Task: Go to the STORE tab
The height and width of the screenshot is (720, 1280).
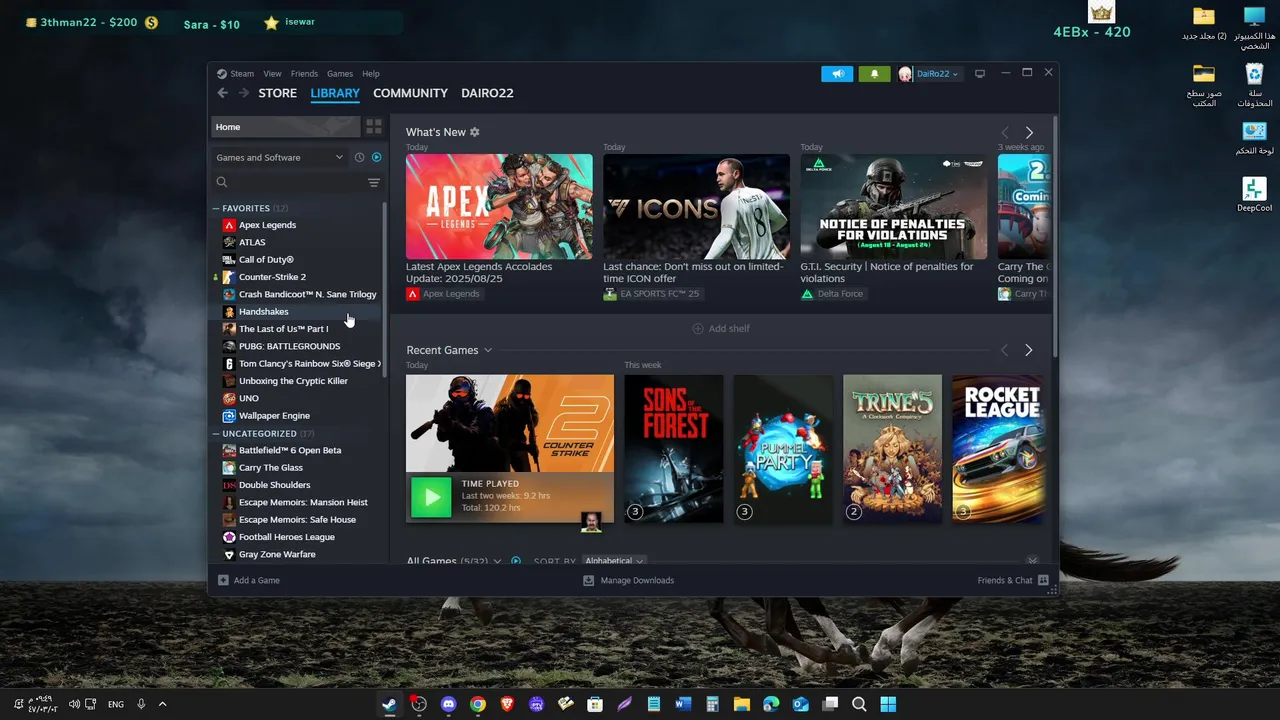Action: pyautogui.click(x=278, y=93)
